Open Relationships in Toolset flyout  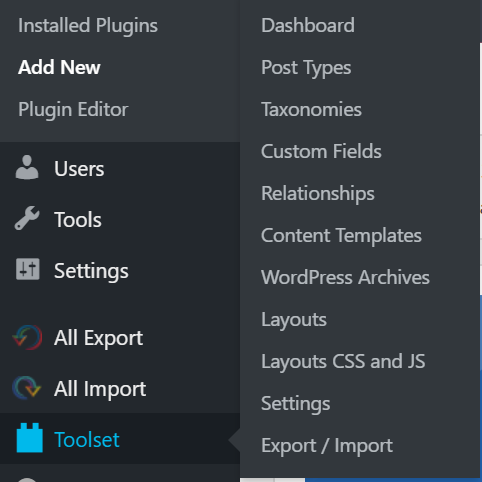coord(318,194)
